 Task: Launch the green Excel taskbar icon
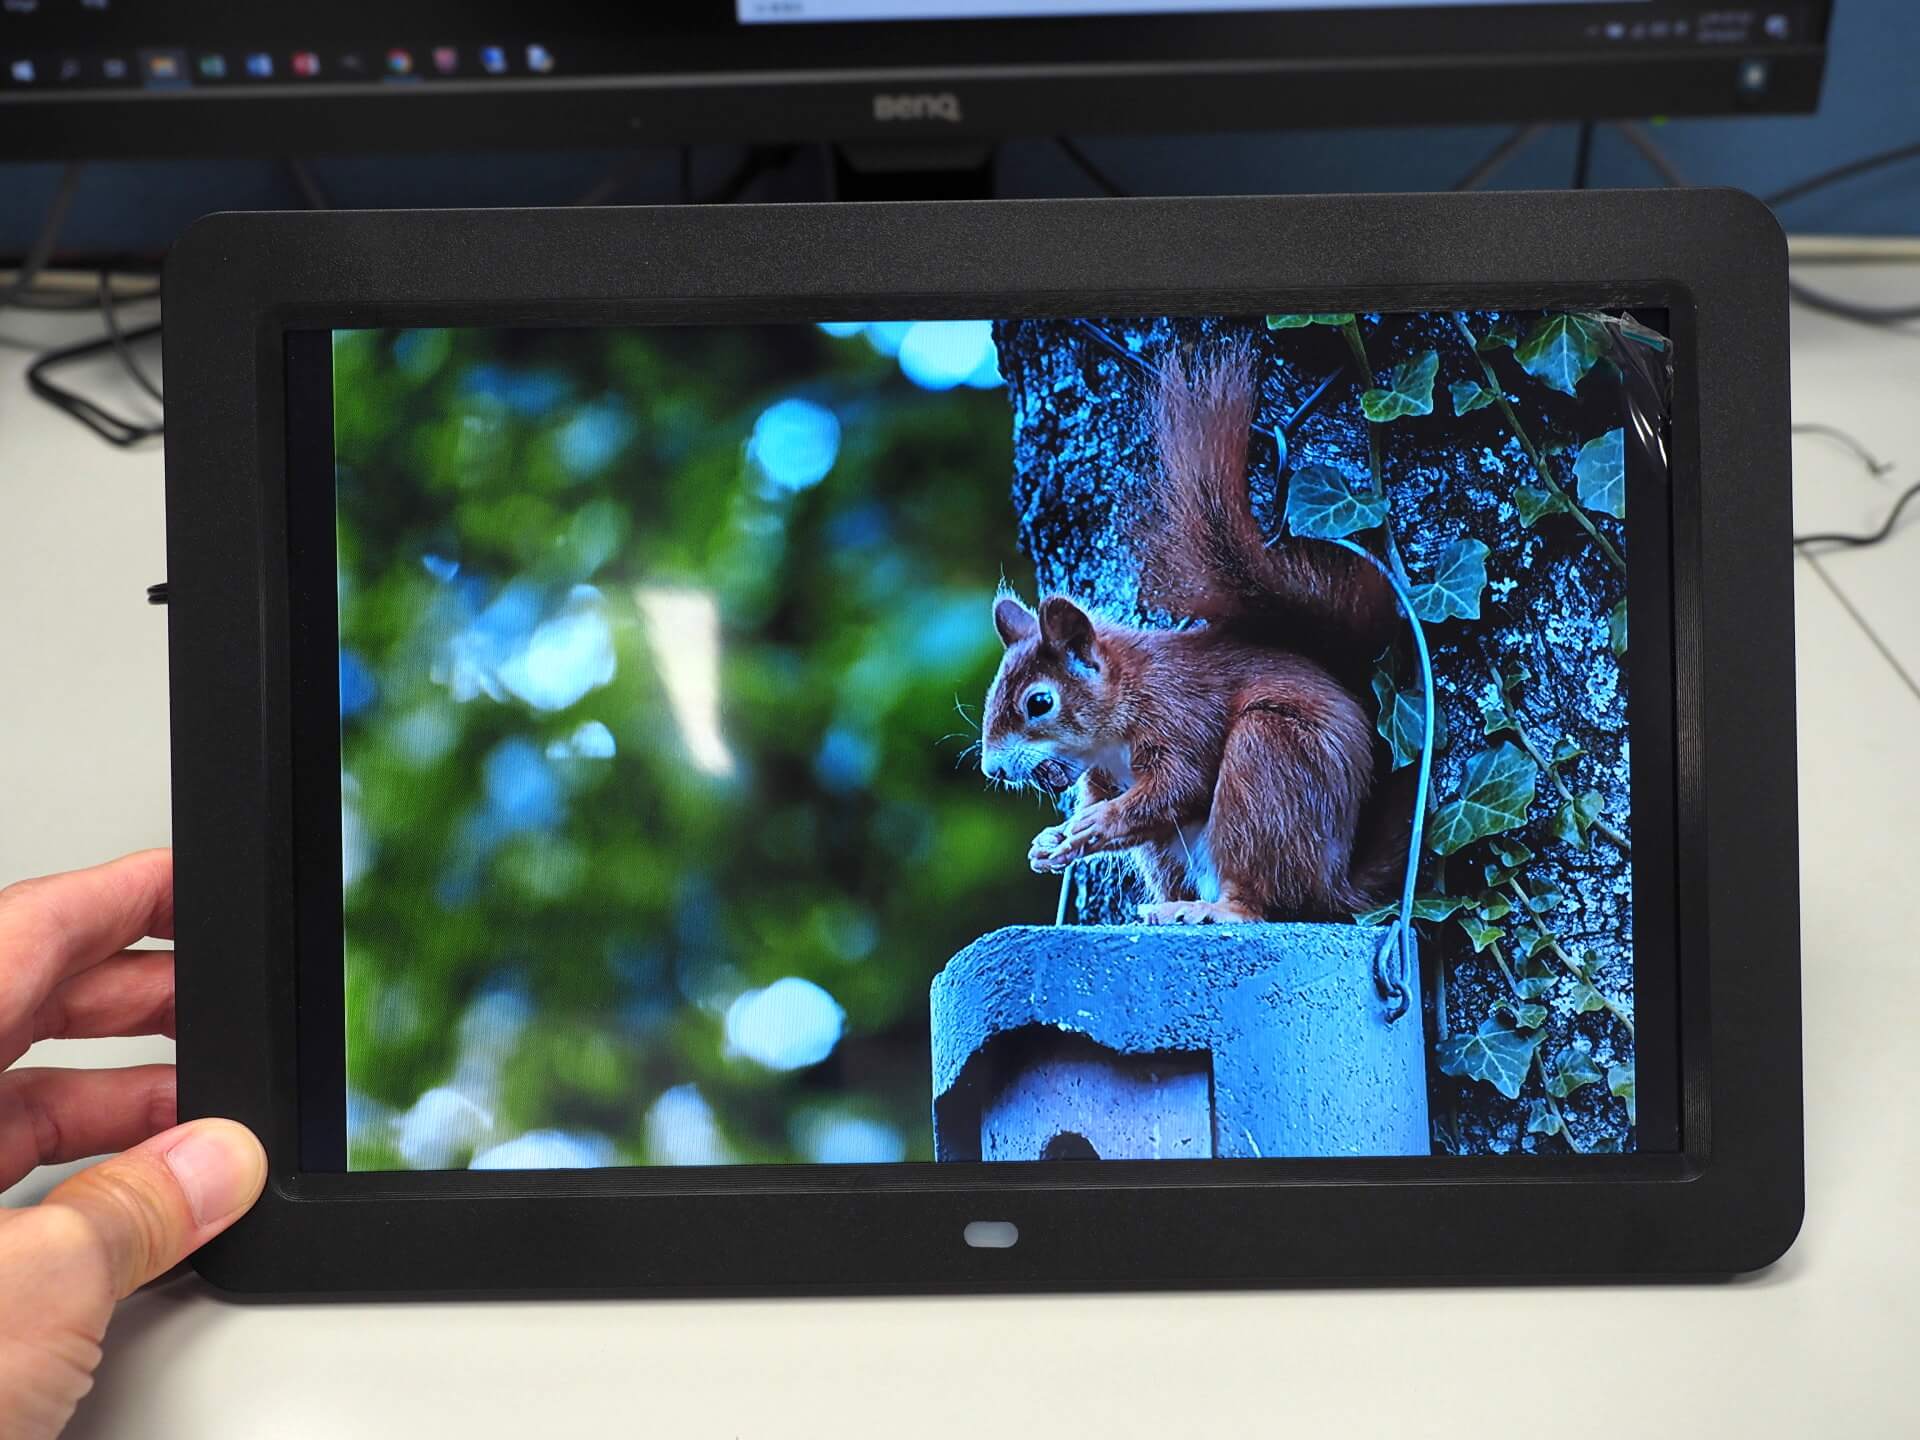211,67
